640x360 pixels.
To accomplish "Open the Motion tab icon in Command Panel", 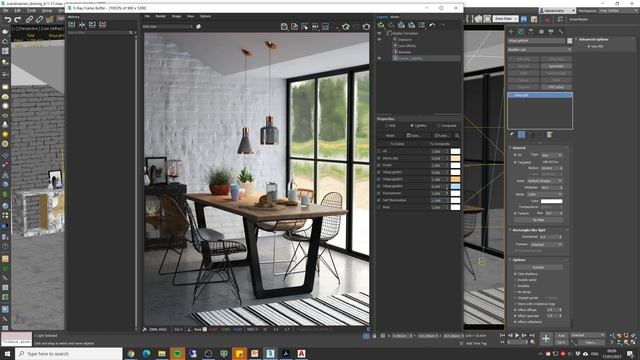I will tap(541, 31).
